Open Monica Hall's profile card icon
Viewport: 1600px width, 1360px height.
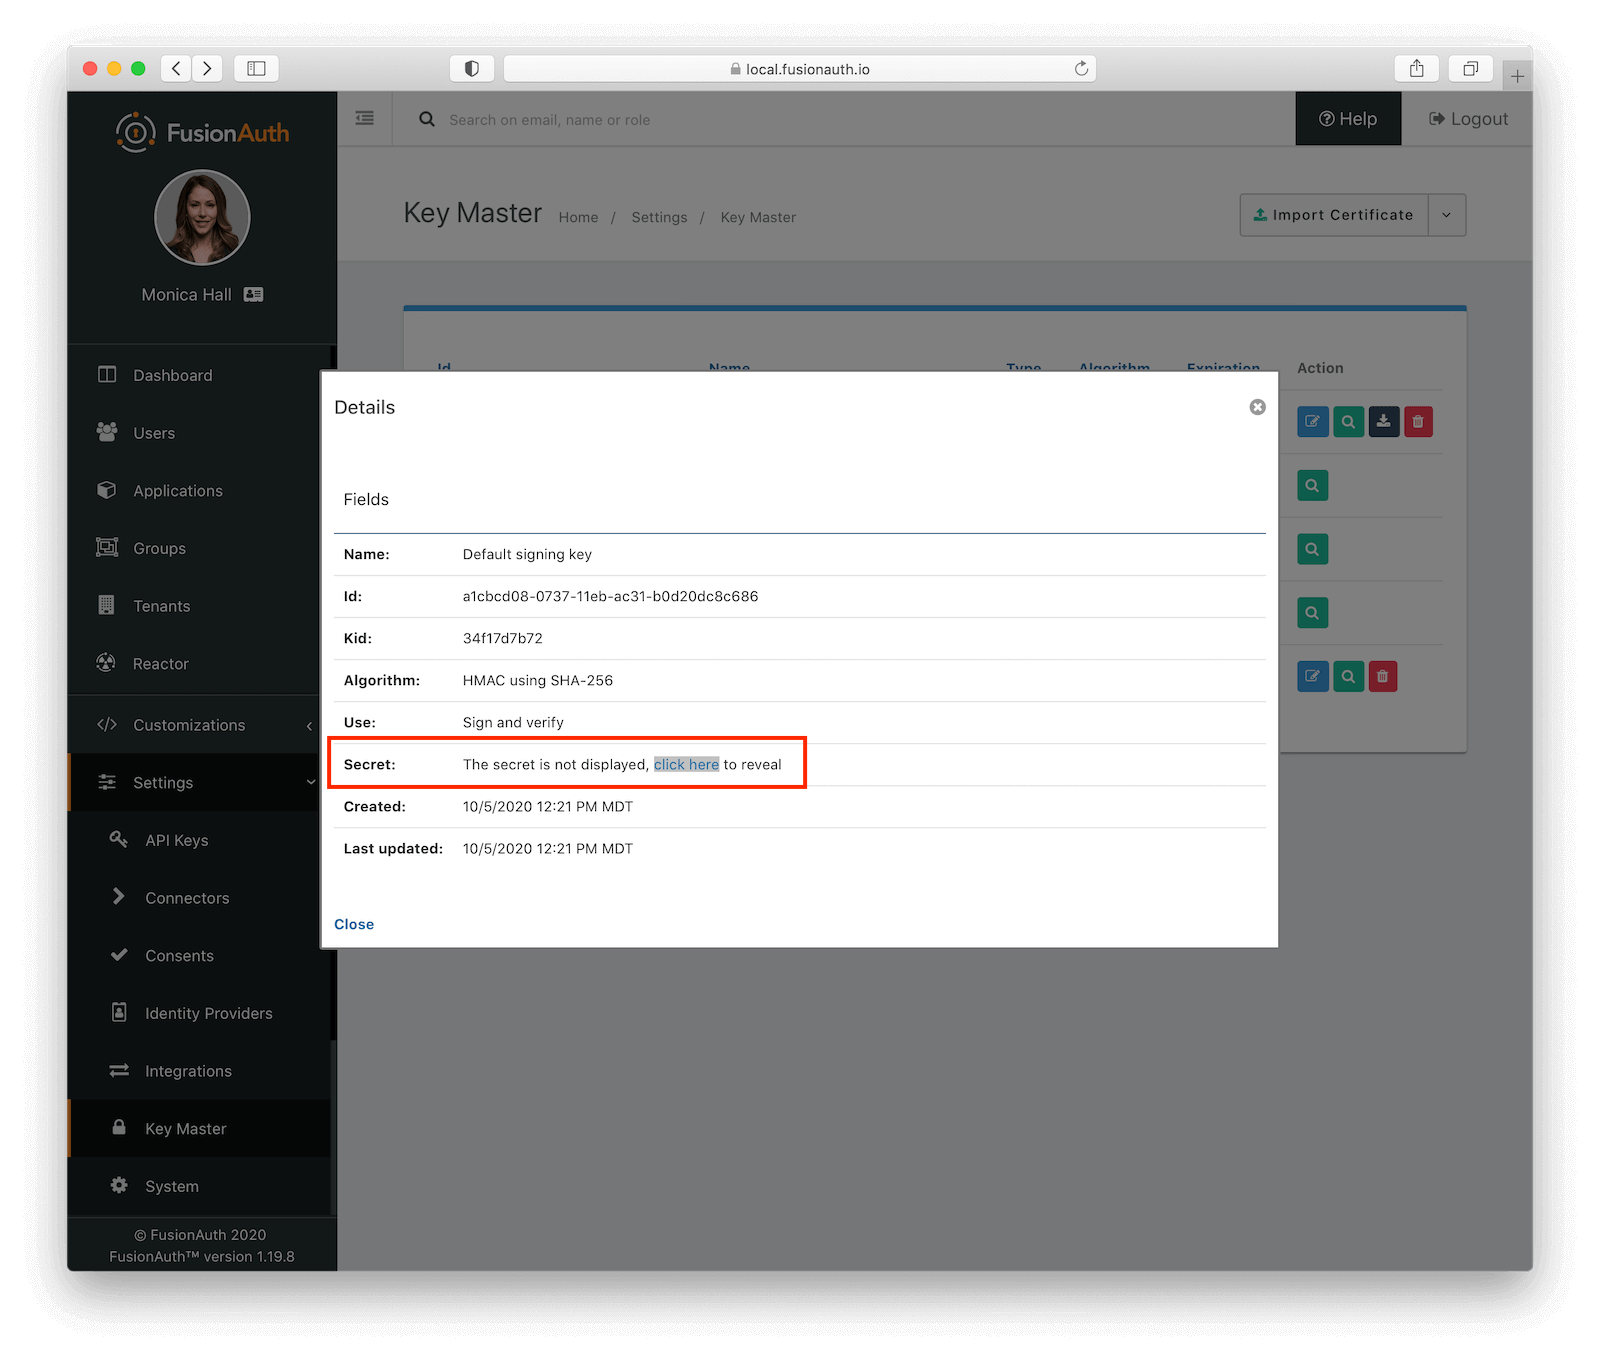click(254, 295)
